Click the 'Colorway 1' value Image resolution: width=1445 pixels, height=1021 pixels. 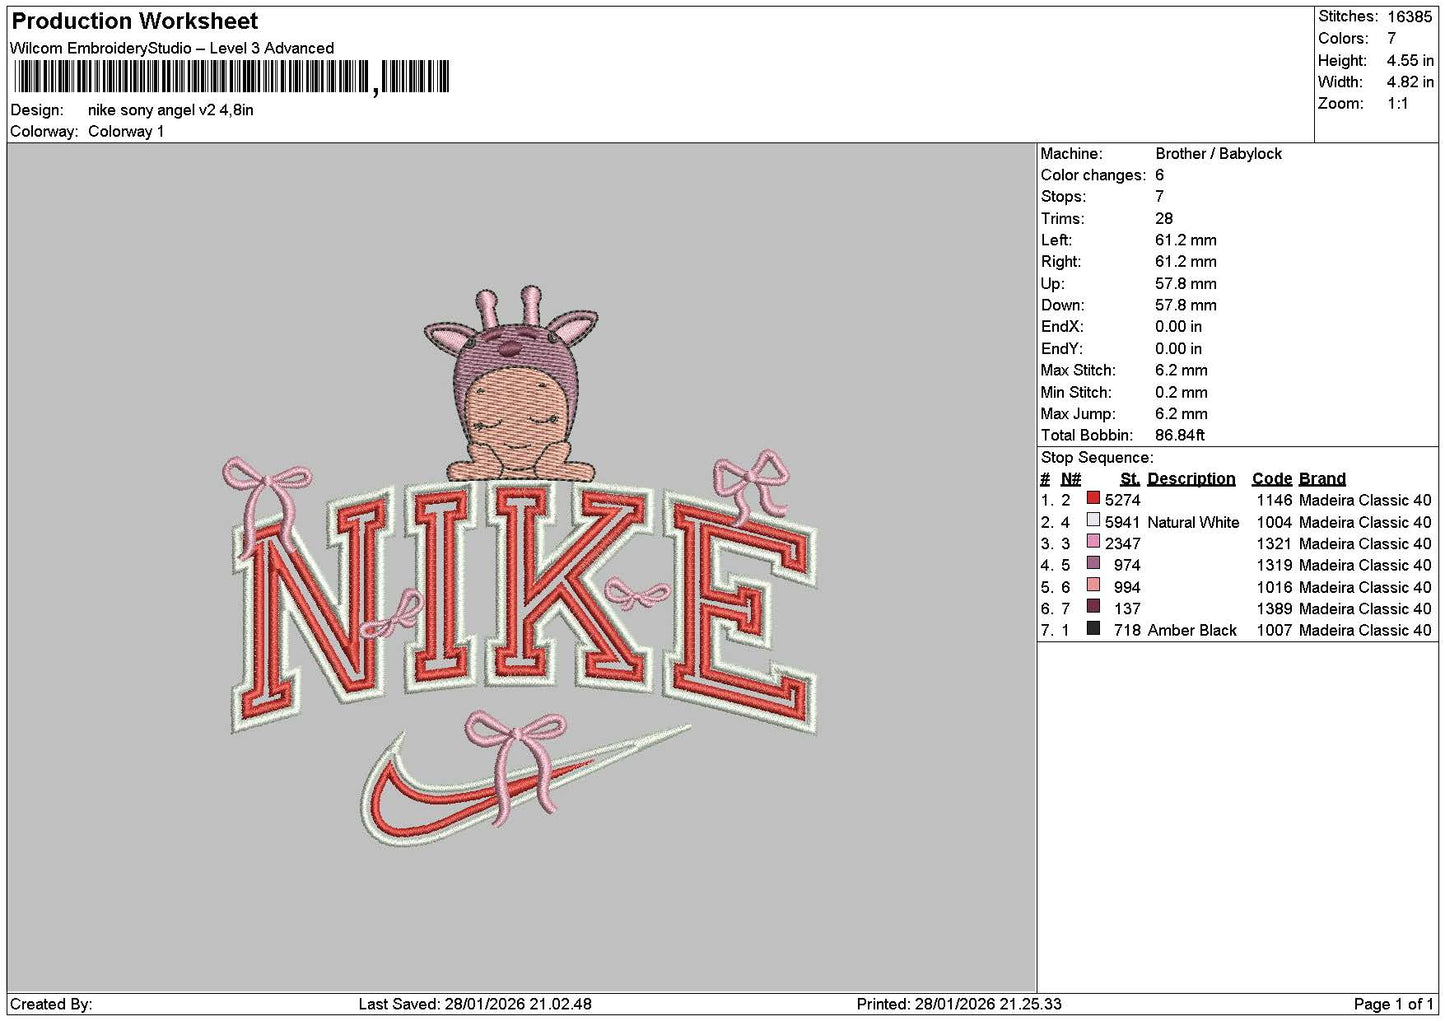[126, 131]
